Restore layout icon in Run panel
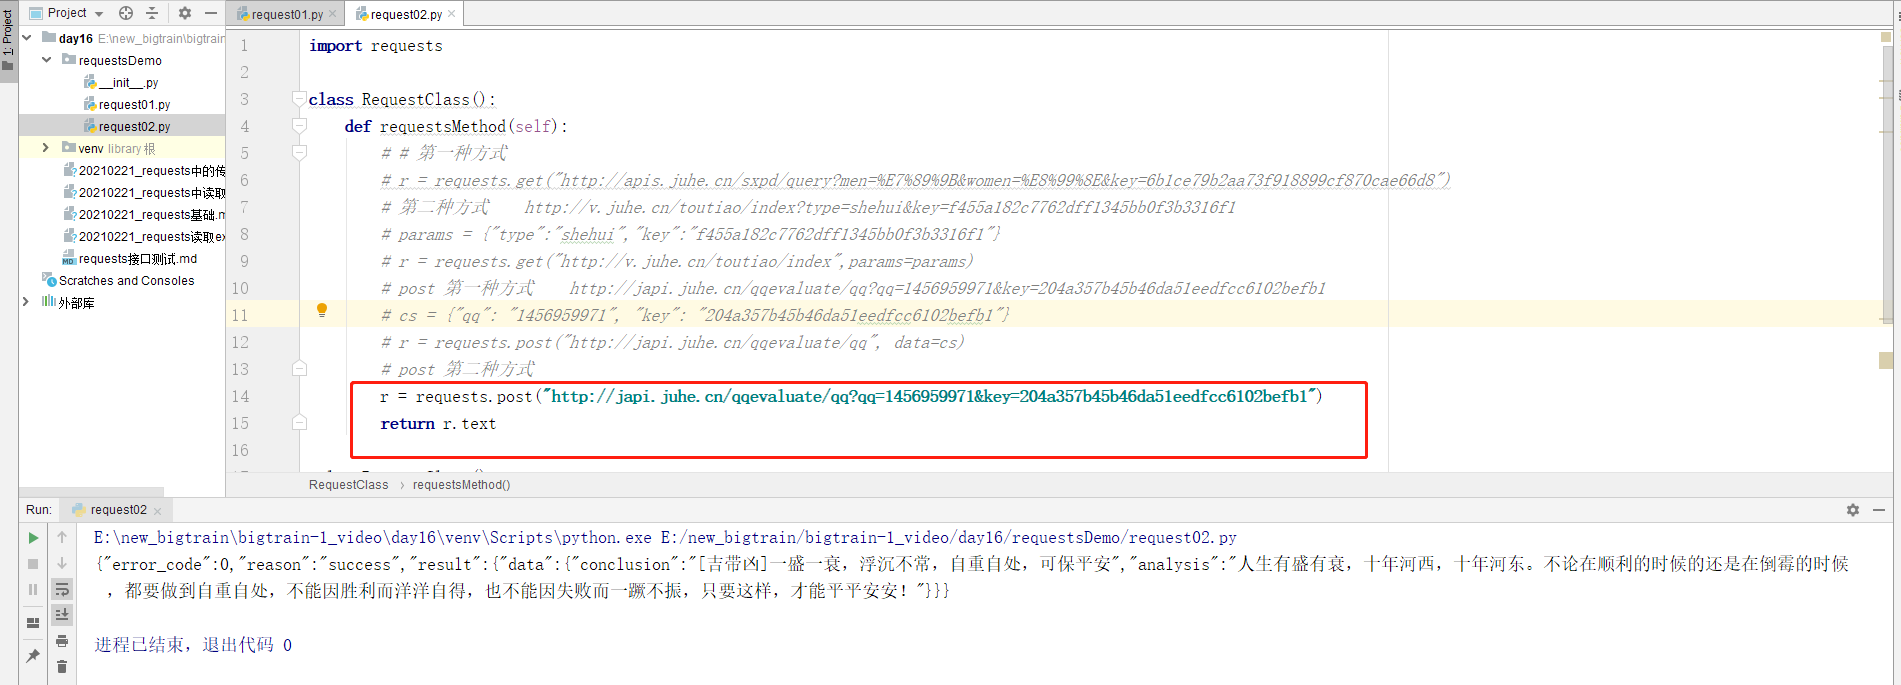This screenshot has width=1901, height=685. point(33,622)
